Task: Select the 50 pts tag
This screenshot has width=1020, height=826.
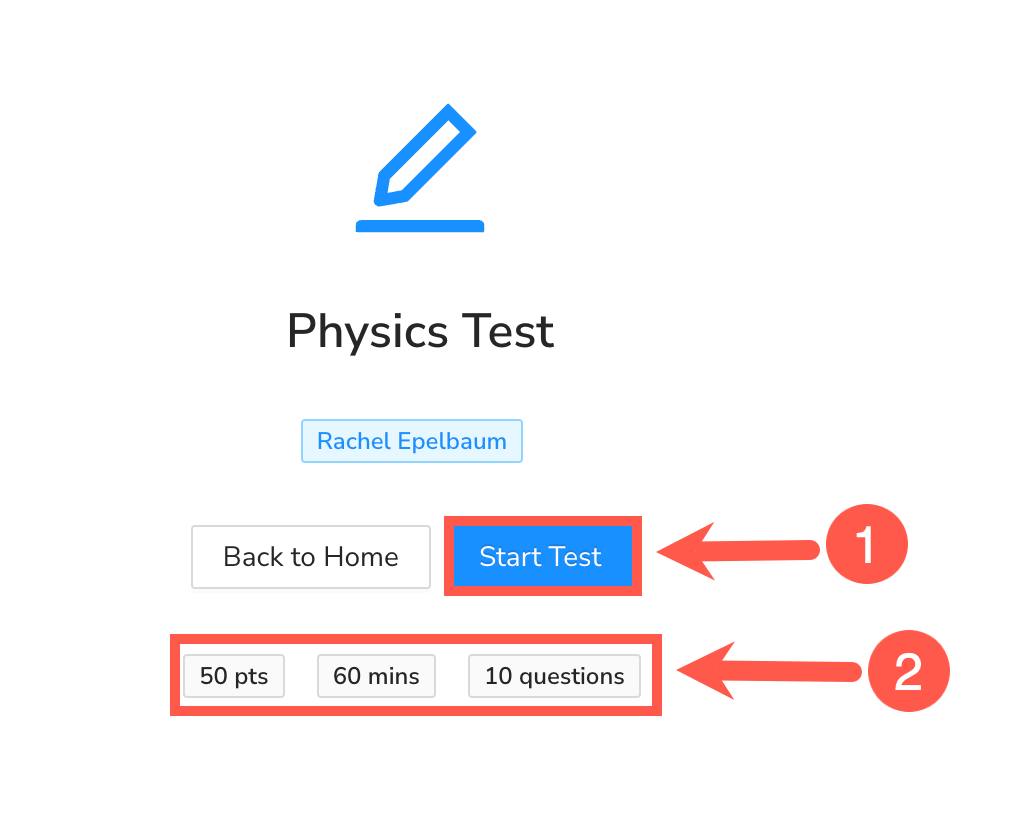Action: (x=234, y=676)
